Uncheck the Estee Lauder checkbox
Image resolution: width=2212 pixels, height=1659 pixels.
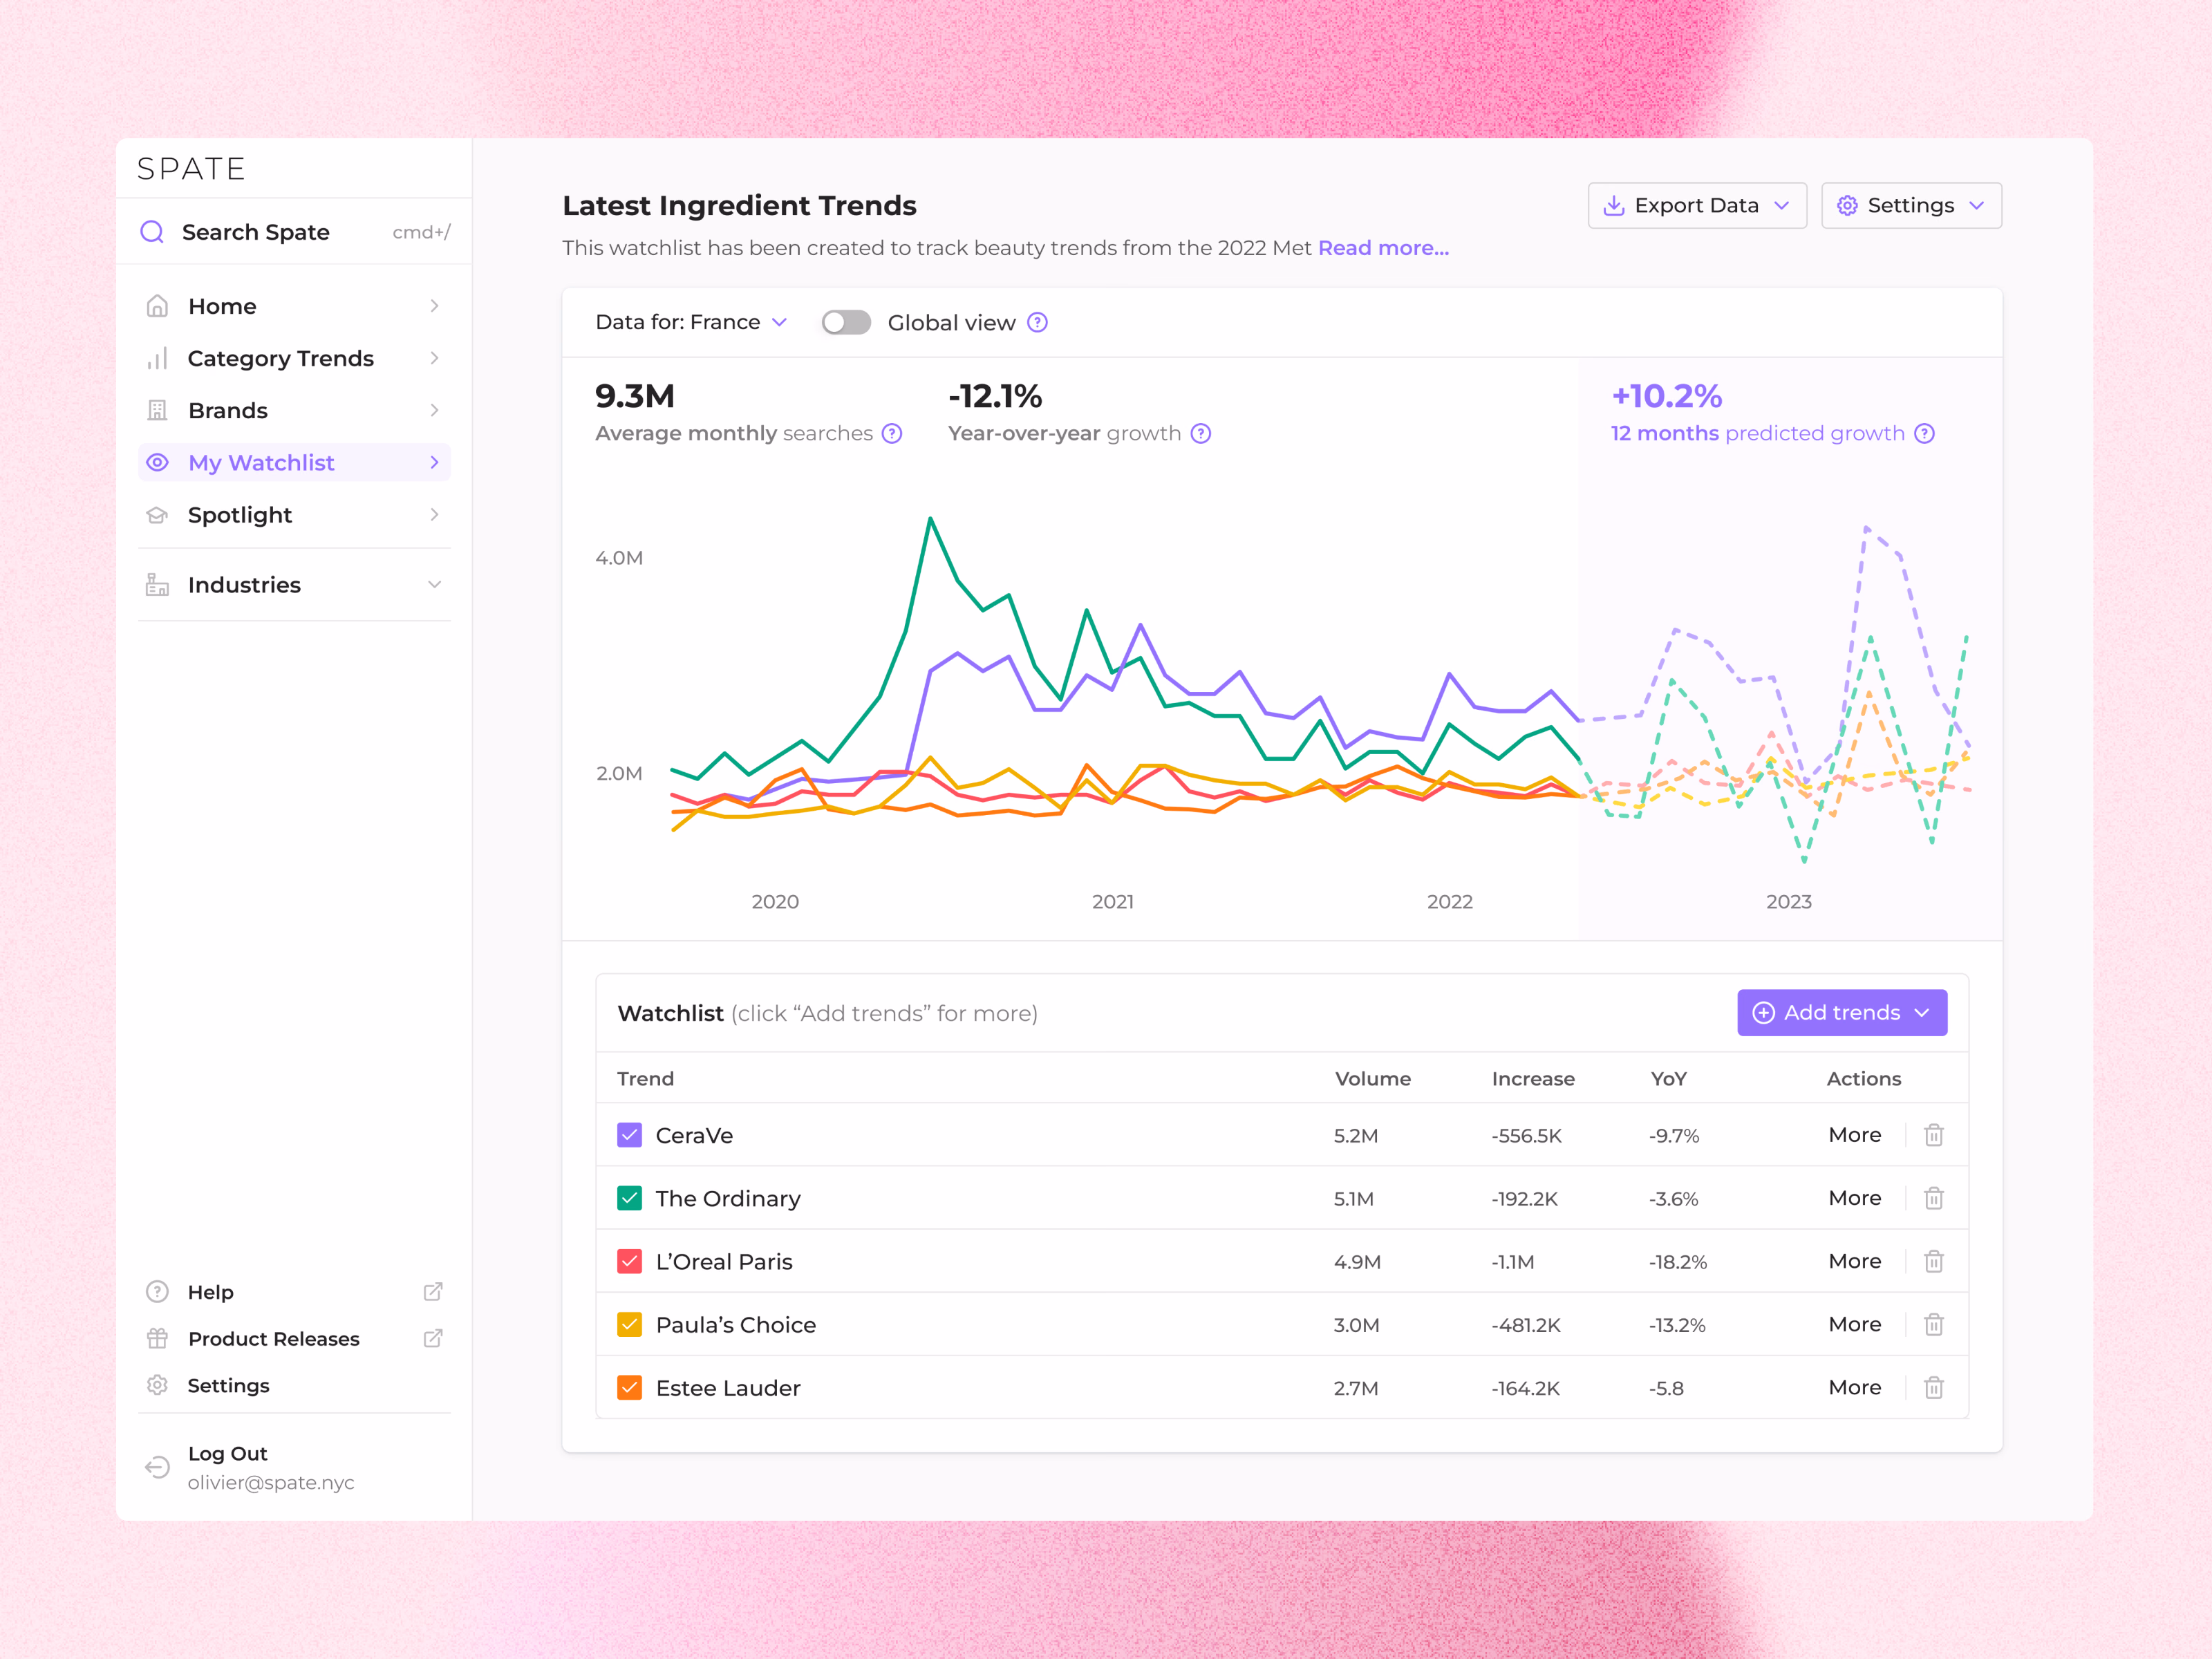click(x=630, y=1388)
